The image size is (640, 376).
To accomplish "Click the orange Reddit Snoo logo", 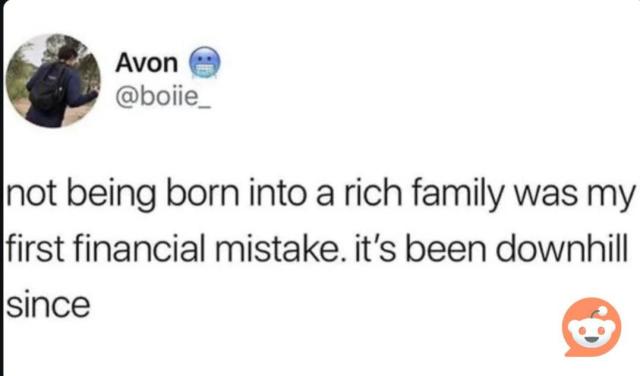I will [591, 327].
